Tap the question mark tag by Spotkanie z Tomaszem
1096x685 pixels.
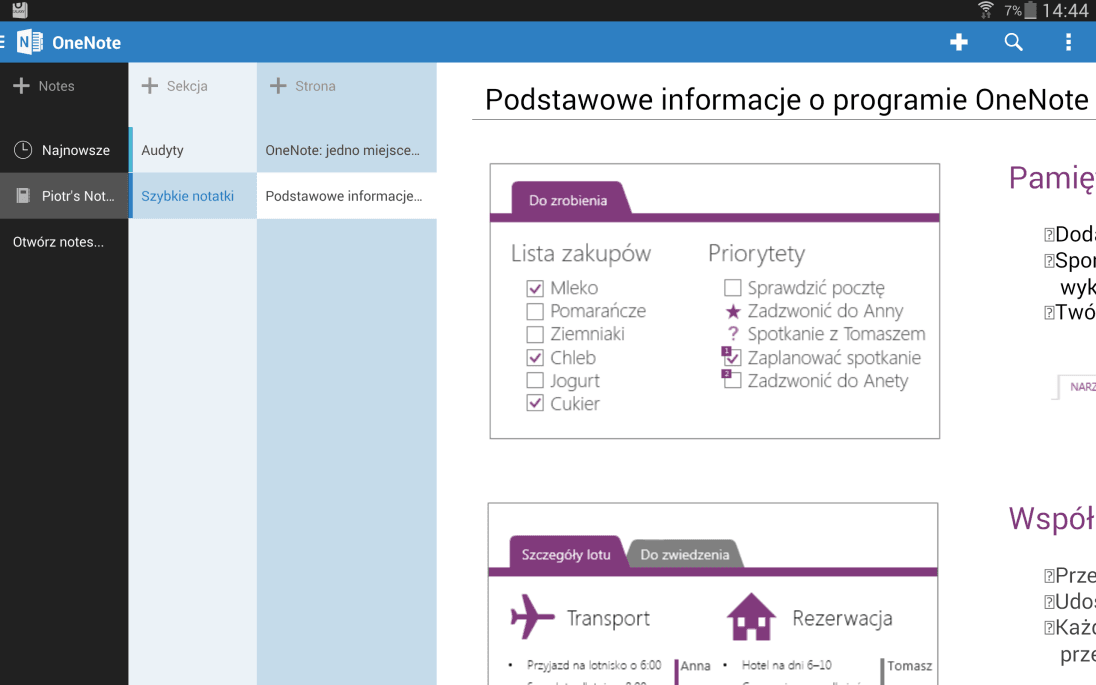pos(733,334)
